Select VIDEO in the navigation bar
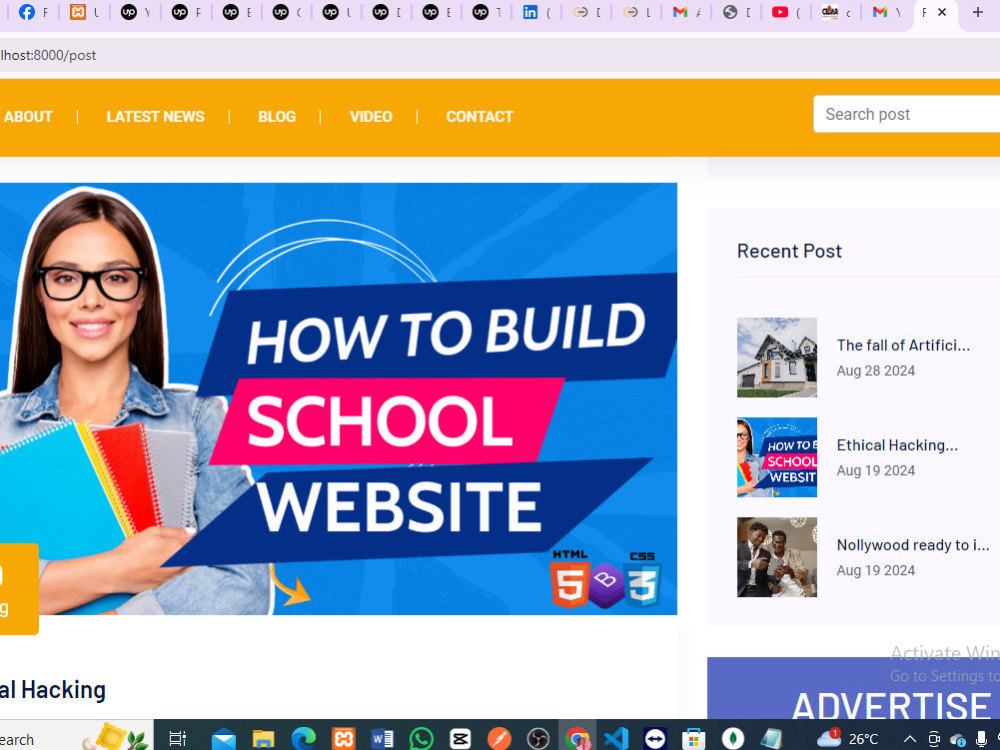The width and height of the screenshot is (1000, 750). pos(371,117)
